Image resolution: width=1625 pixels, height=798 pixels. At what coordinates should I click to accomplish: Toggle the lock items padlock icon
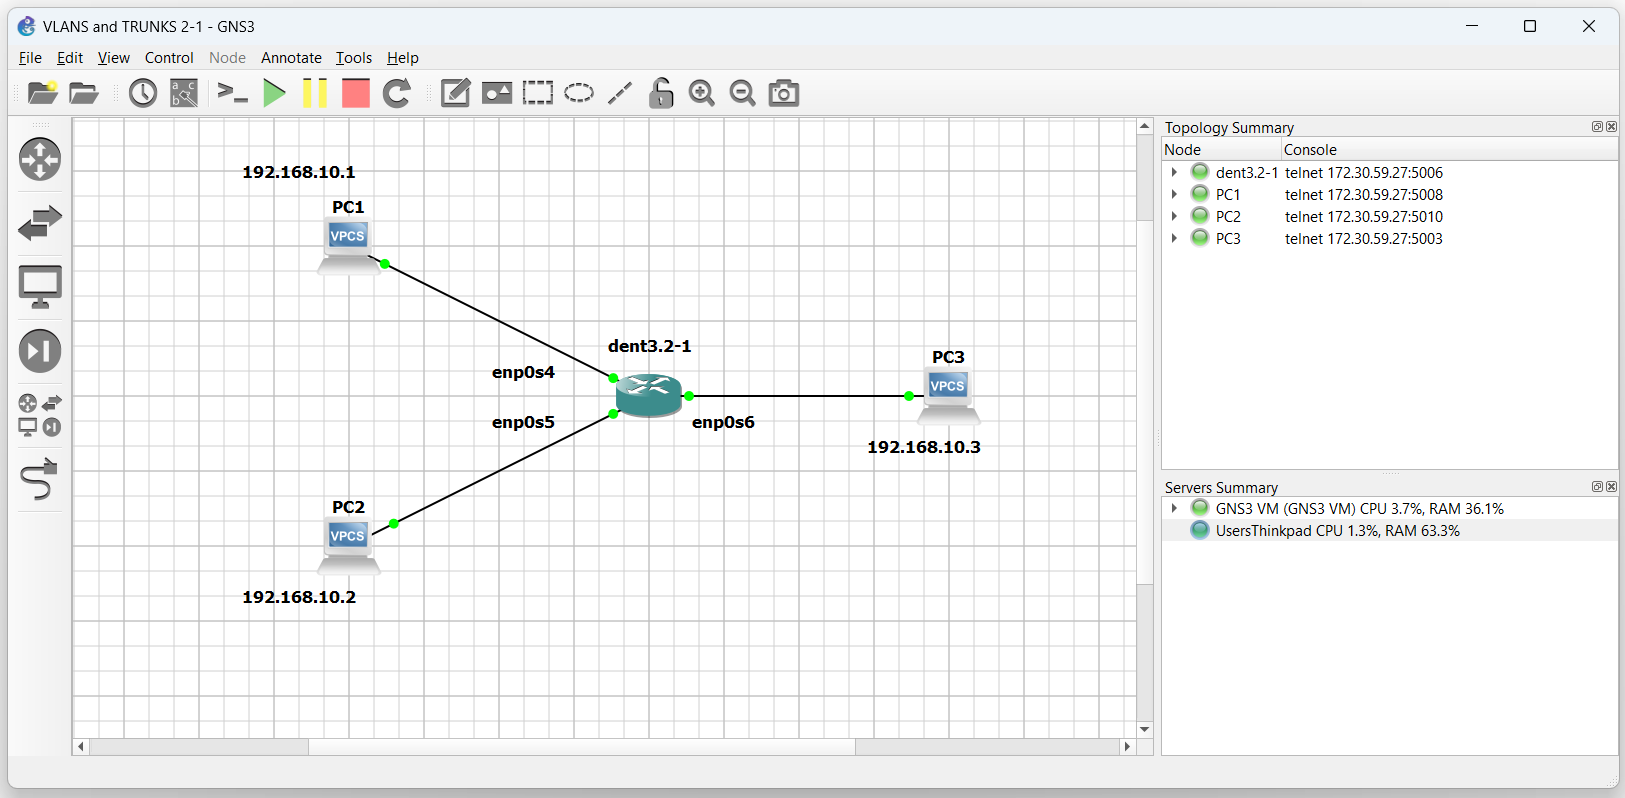661,93
